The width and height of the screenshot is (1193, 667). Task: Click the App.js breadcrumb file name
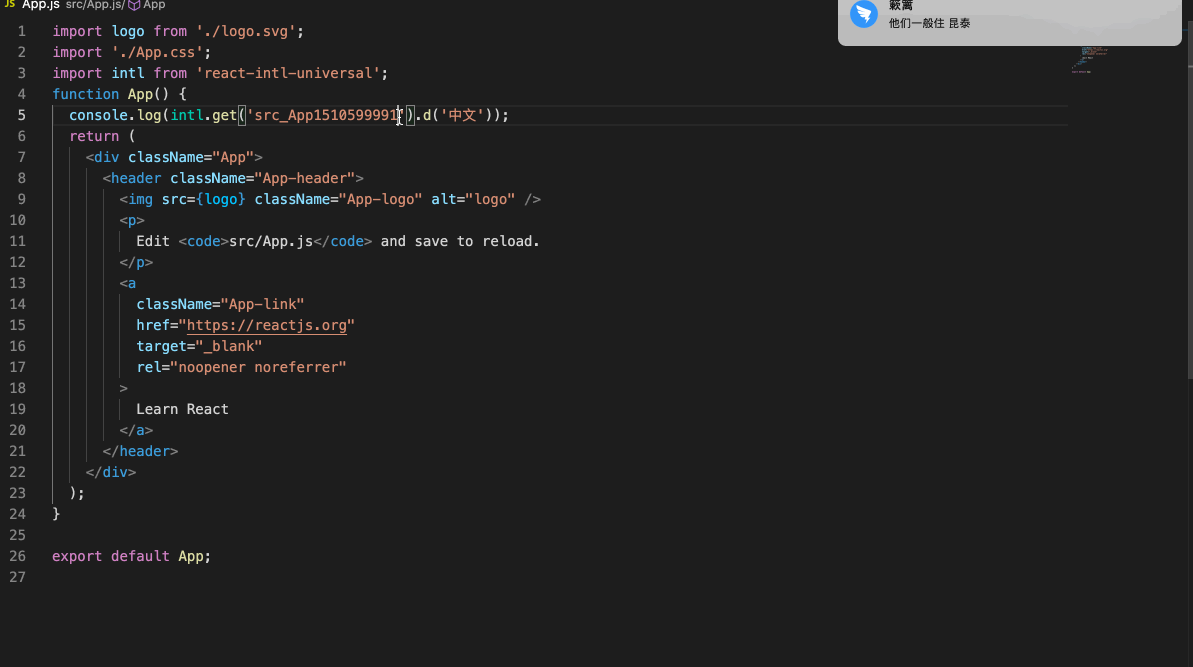[40, 5]
